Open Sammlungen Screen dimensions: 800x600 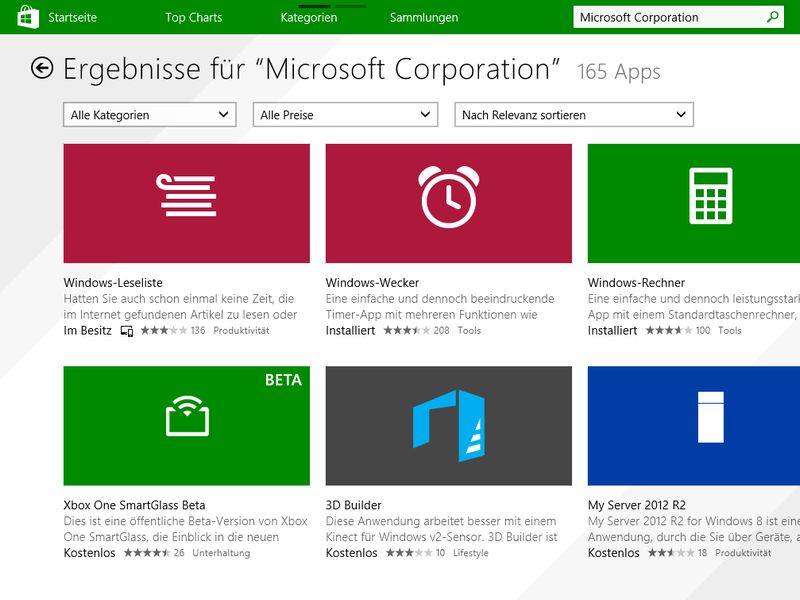[x=424, y=17]
